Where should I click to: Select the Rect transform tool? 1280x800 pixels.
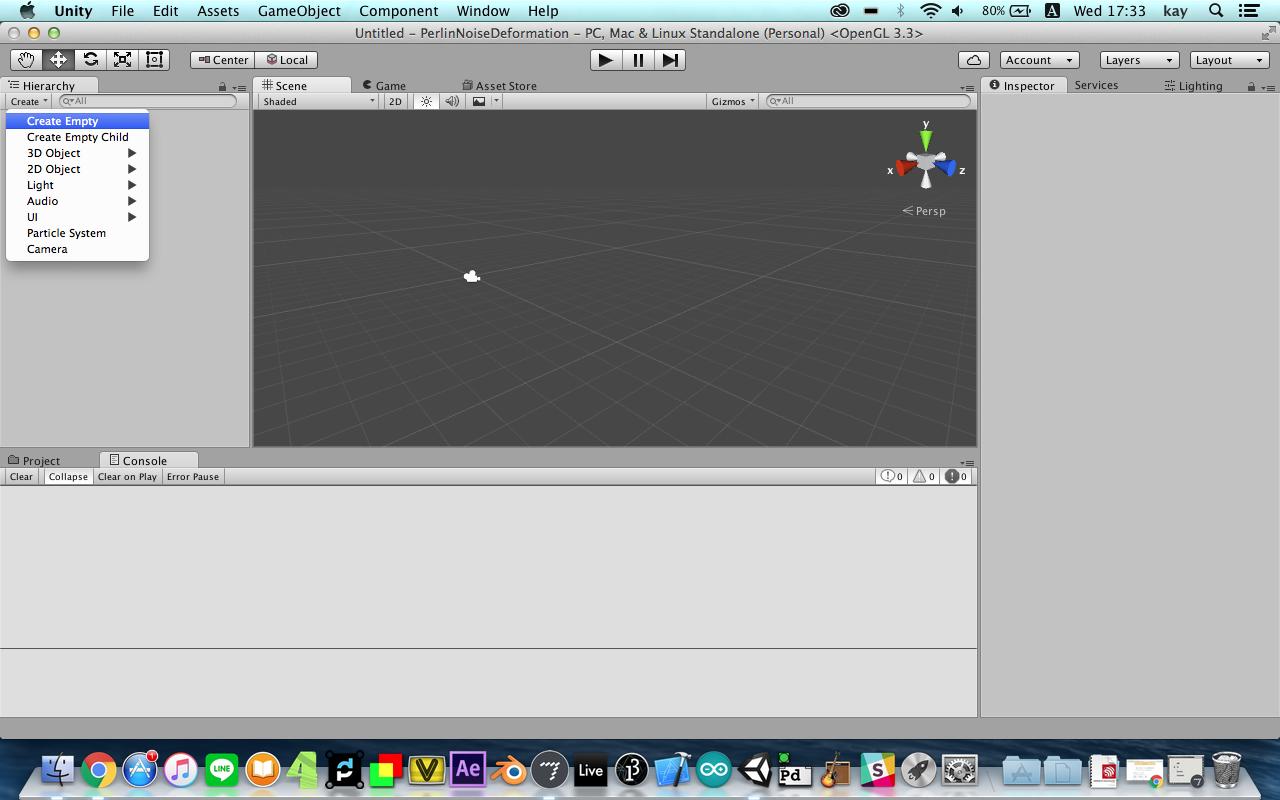154,60
